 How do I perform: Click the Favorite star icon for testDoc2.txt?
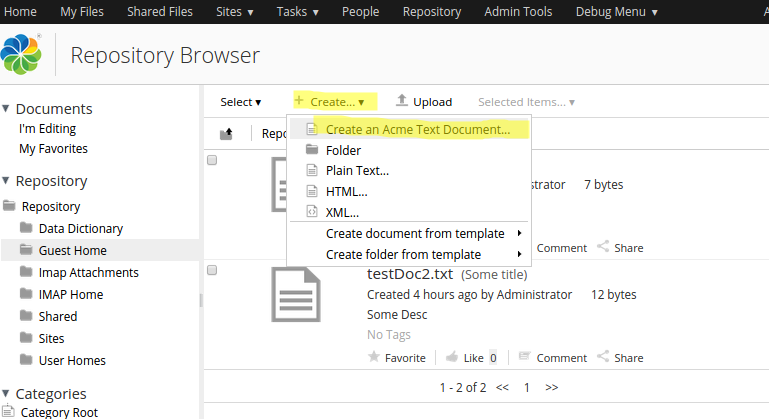374,357
